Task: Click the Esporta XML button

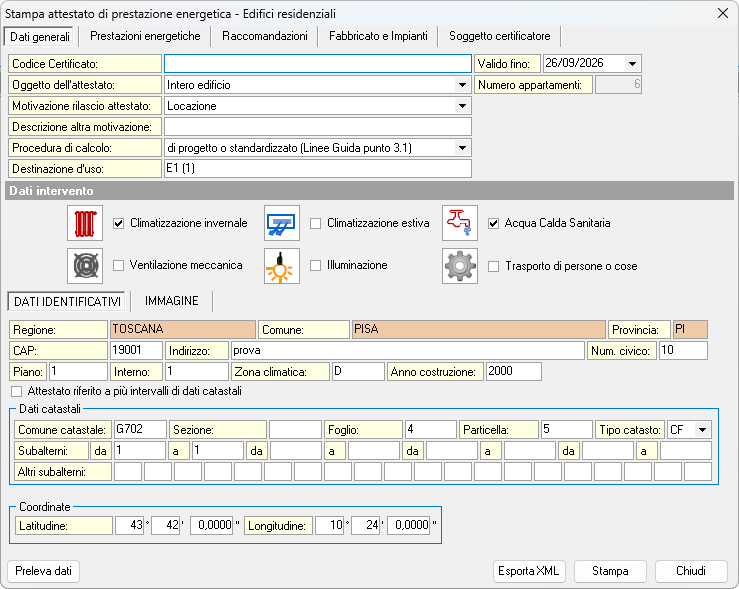Action: click(530, 572)
